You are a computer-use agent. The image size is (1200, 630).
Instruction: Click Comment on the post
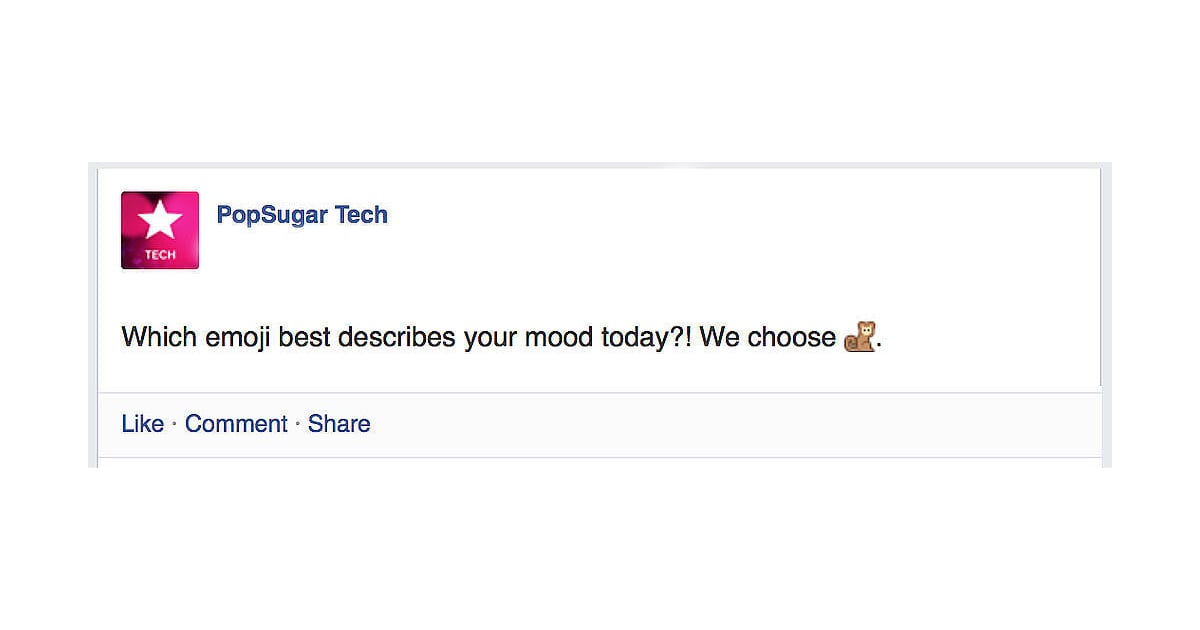pyautogui.click(x=236, y=424)
